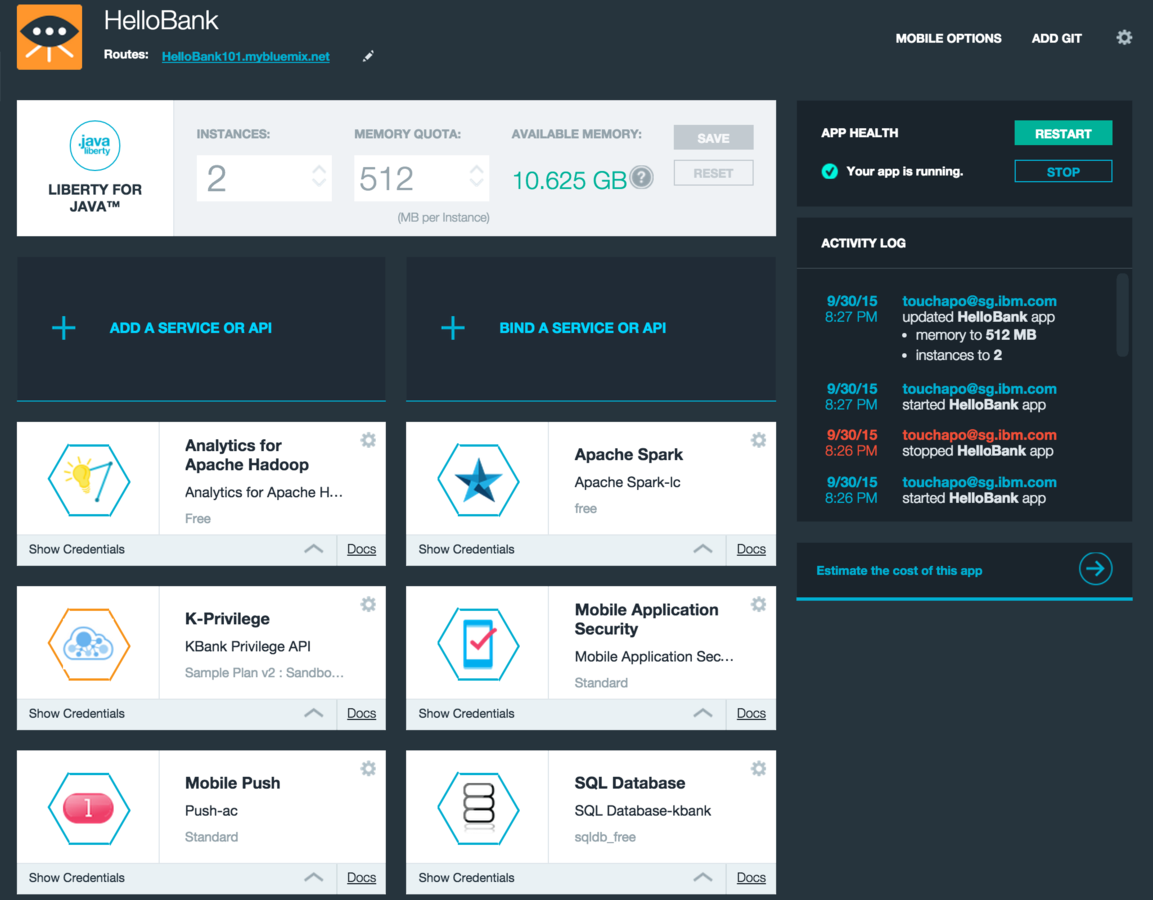Open the Mobile Application Security hexagon icon

pyautogui.click(x=479, y=644)
